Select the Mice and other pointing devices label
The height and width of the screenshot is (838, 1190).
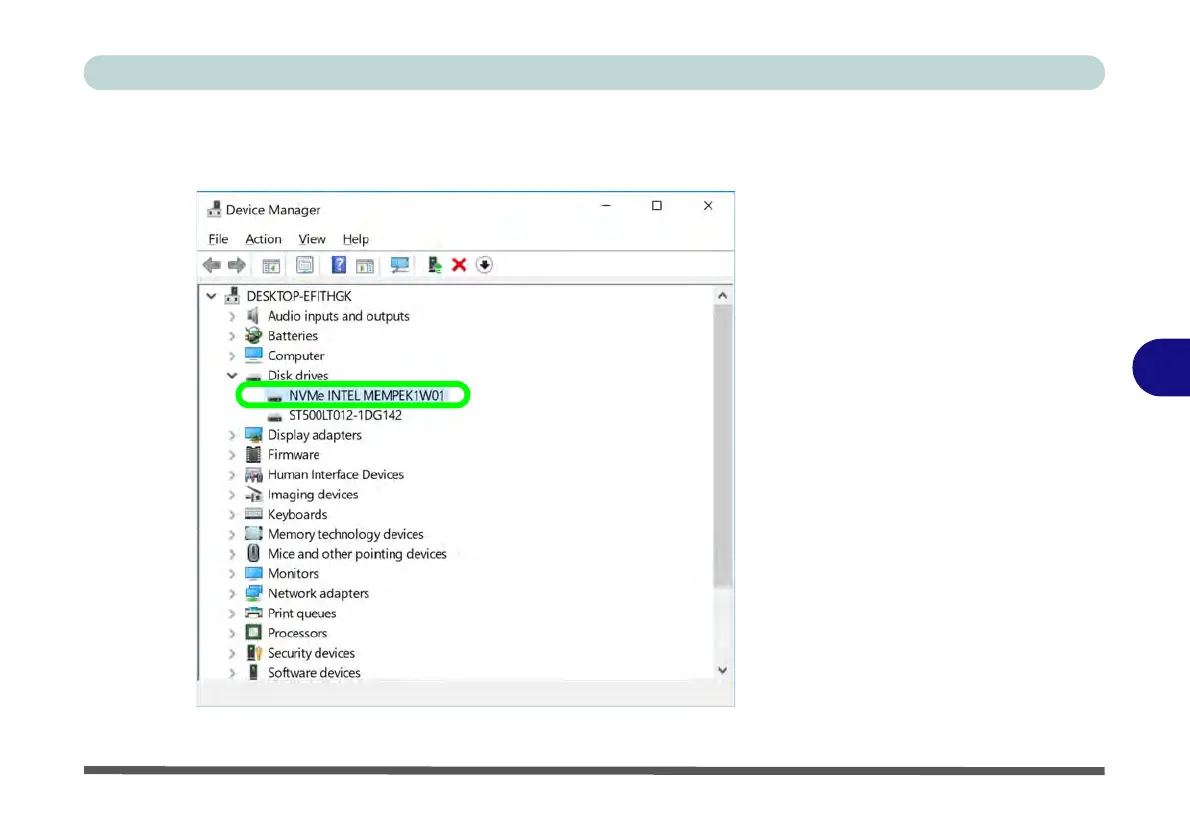coord(357,553)
